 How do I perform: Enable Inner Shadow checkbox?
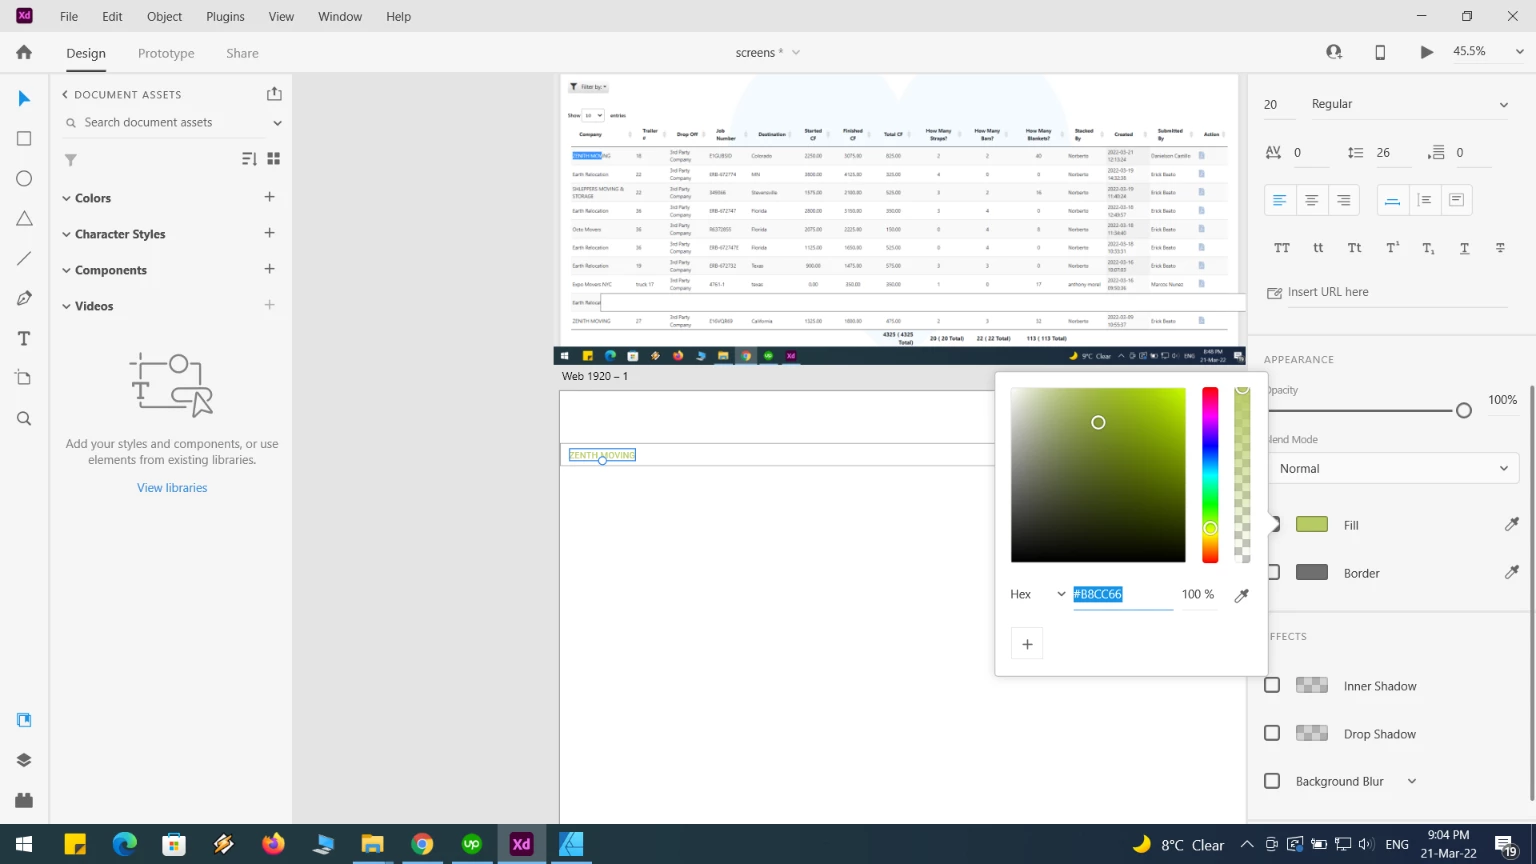click(x=1272, y=685)
